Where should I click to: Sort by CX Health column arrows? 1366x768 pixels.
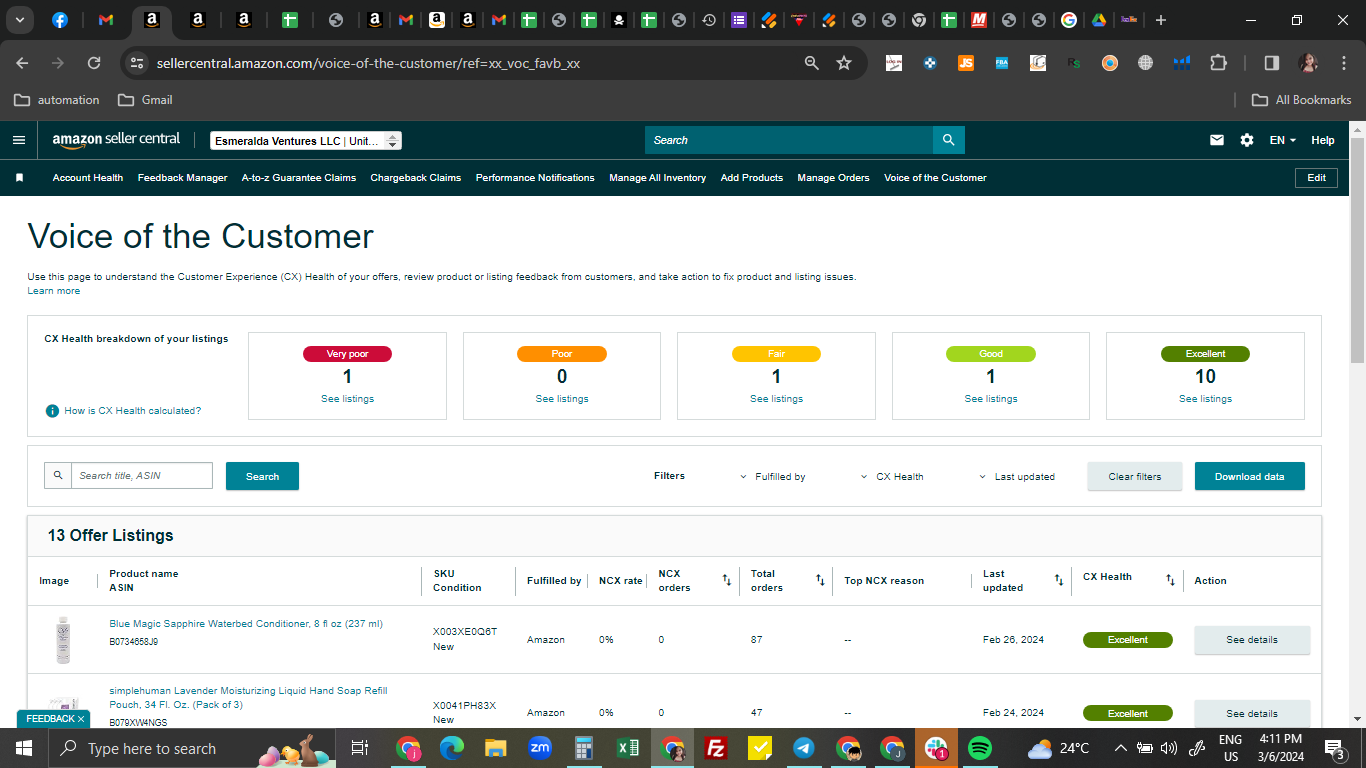point(1170,580)
